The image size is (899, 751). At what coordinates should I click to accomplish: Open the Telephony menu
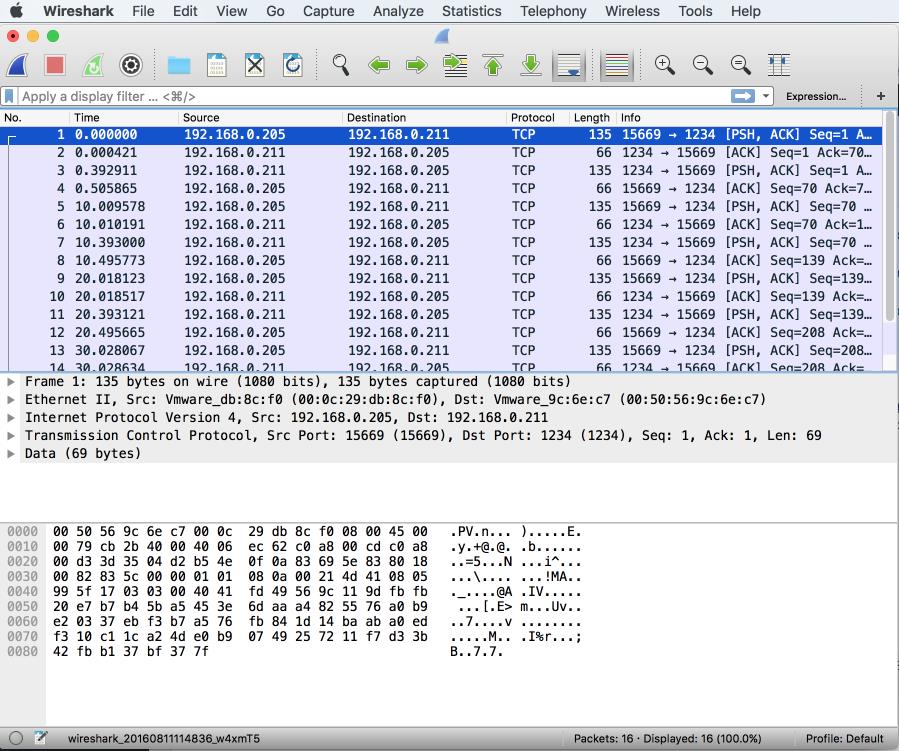pos(553,11)
